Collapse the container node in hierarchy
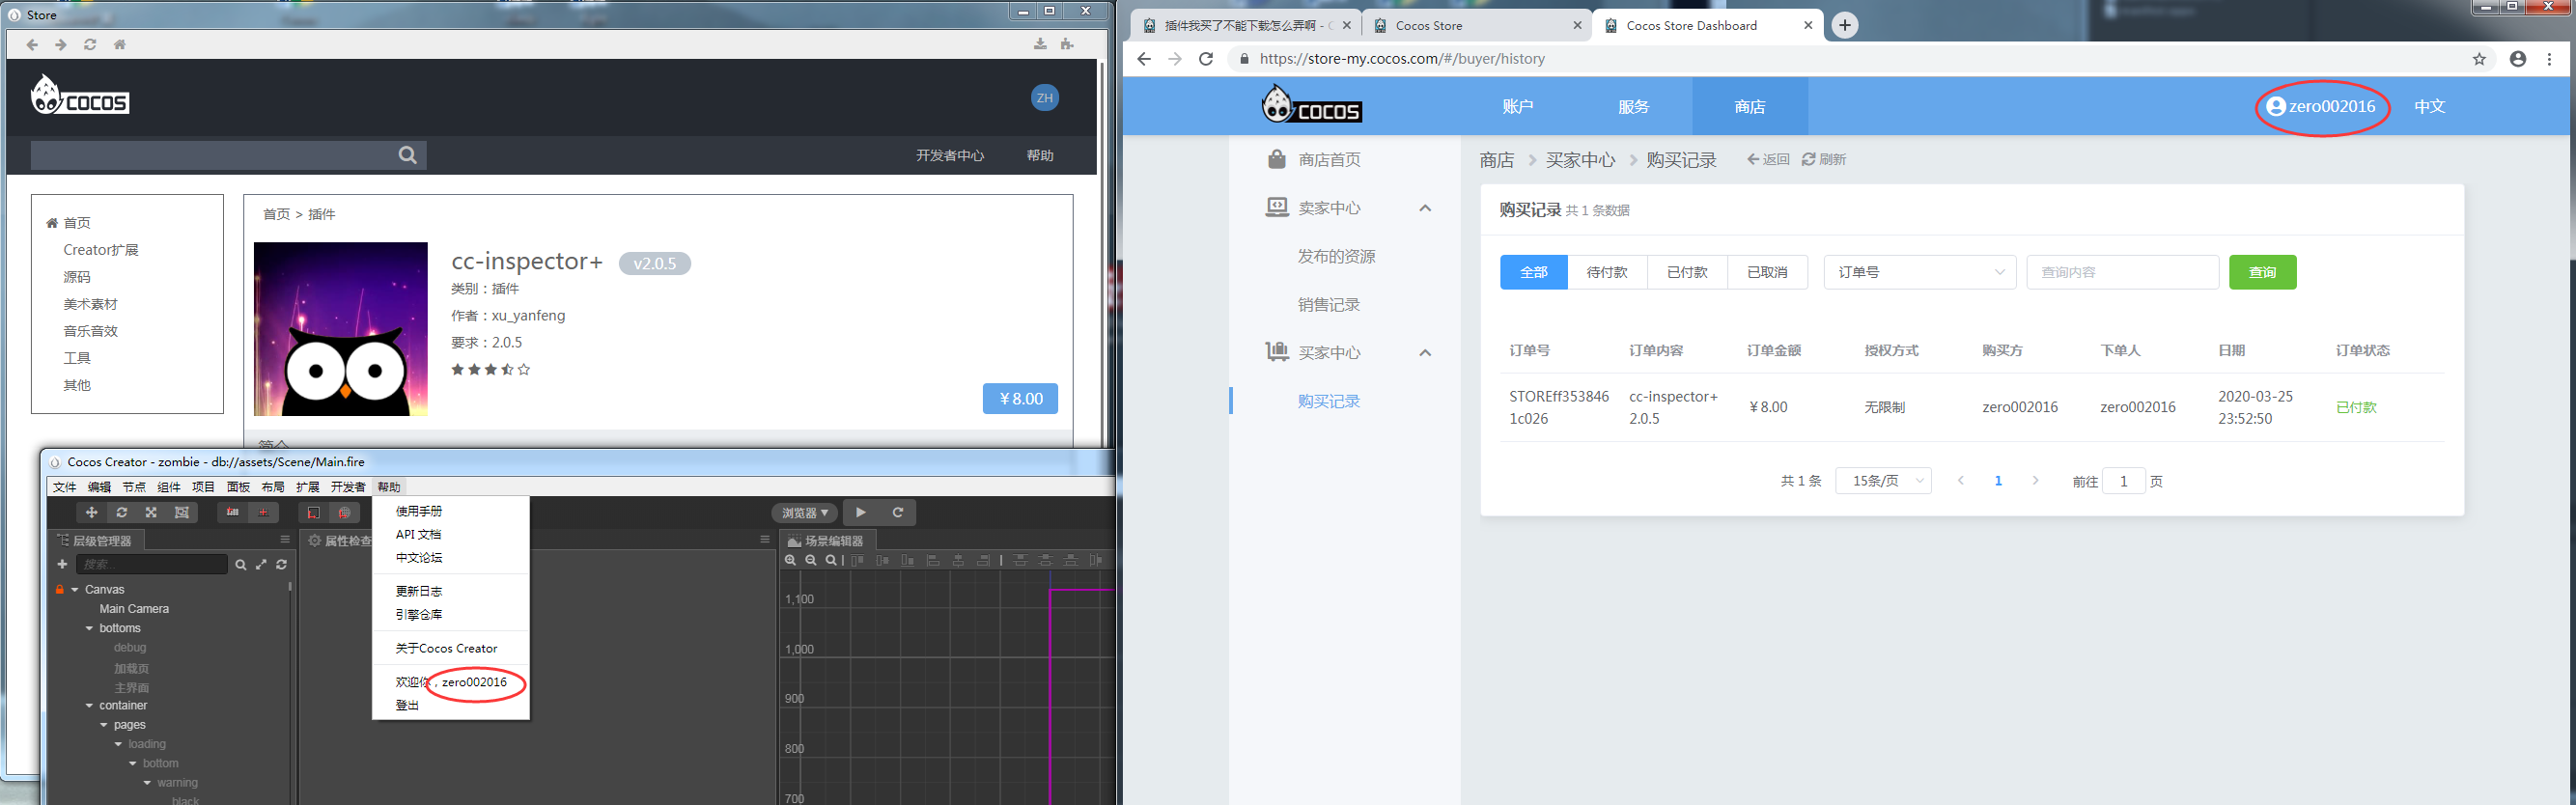2576x805 pixels. (x=89, y=706)
